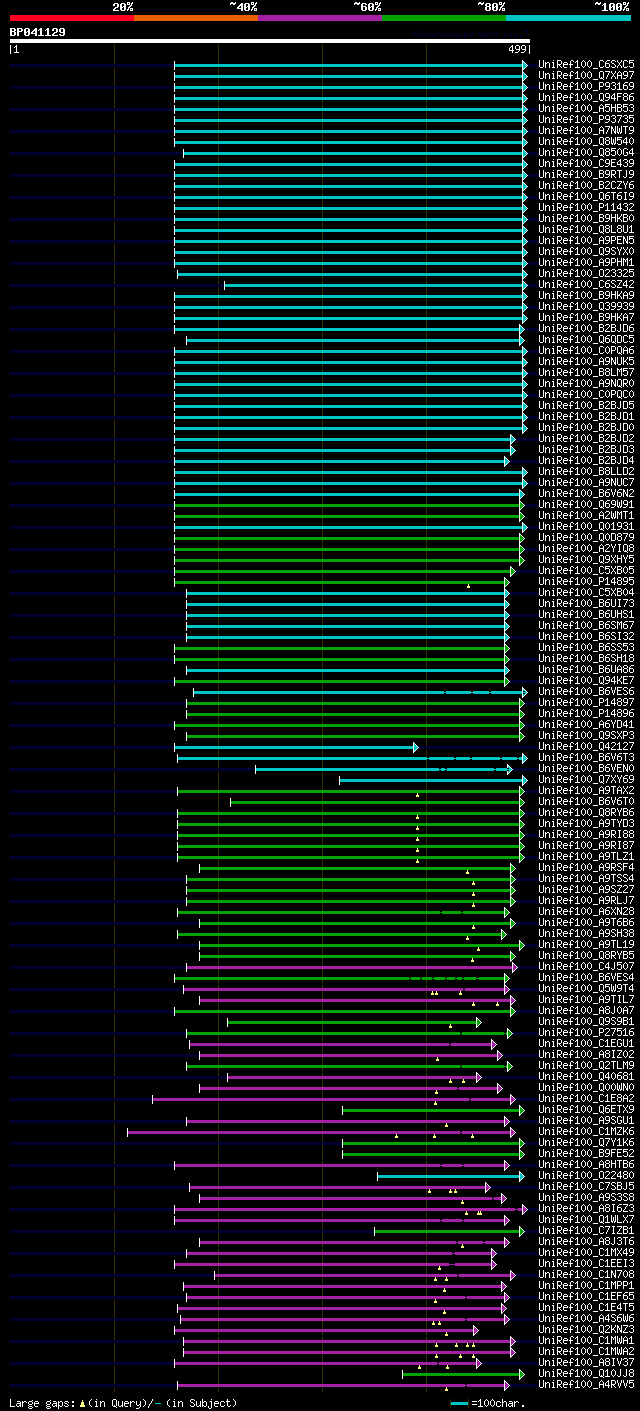The image size is (640, 1411).
Task: Click the white query sequence bar
Action: (270, 41)
